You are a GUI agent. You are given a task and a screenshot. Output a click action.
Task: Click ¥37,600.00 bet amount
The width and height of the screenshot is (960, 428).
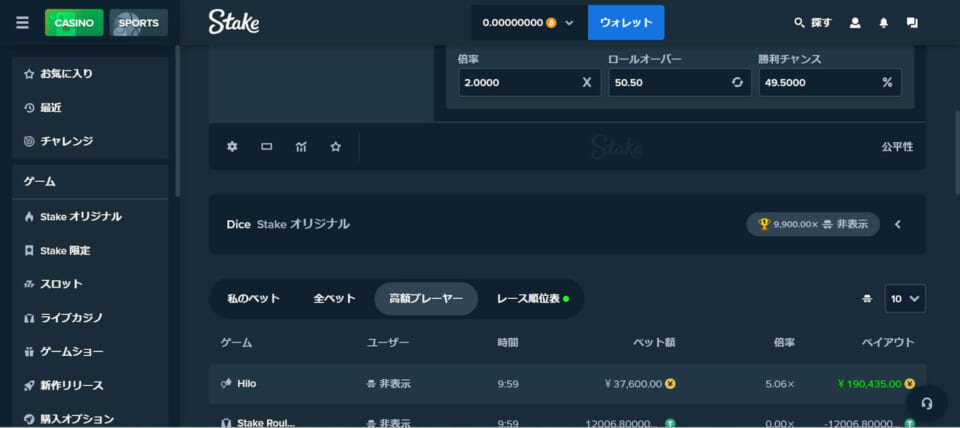coord(633,384)
